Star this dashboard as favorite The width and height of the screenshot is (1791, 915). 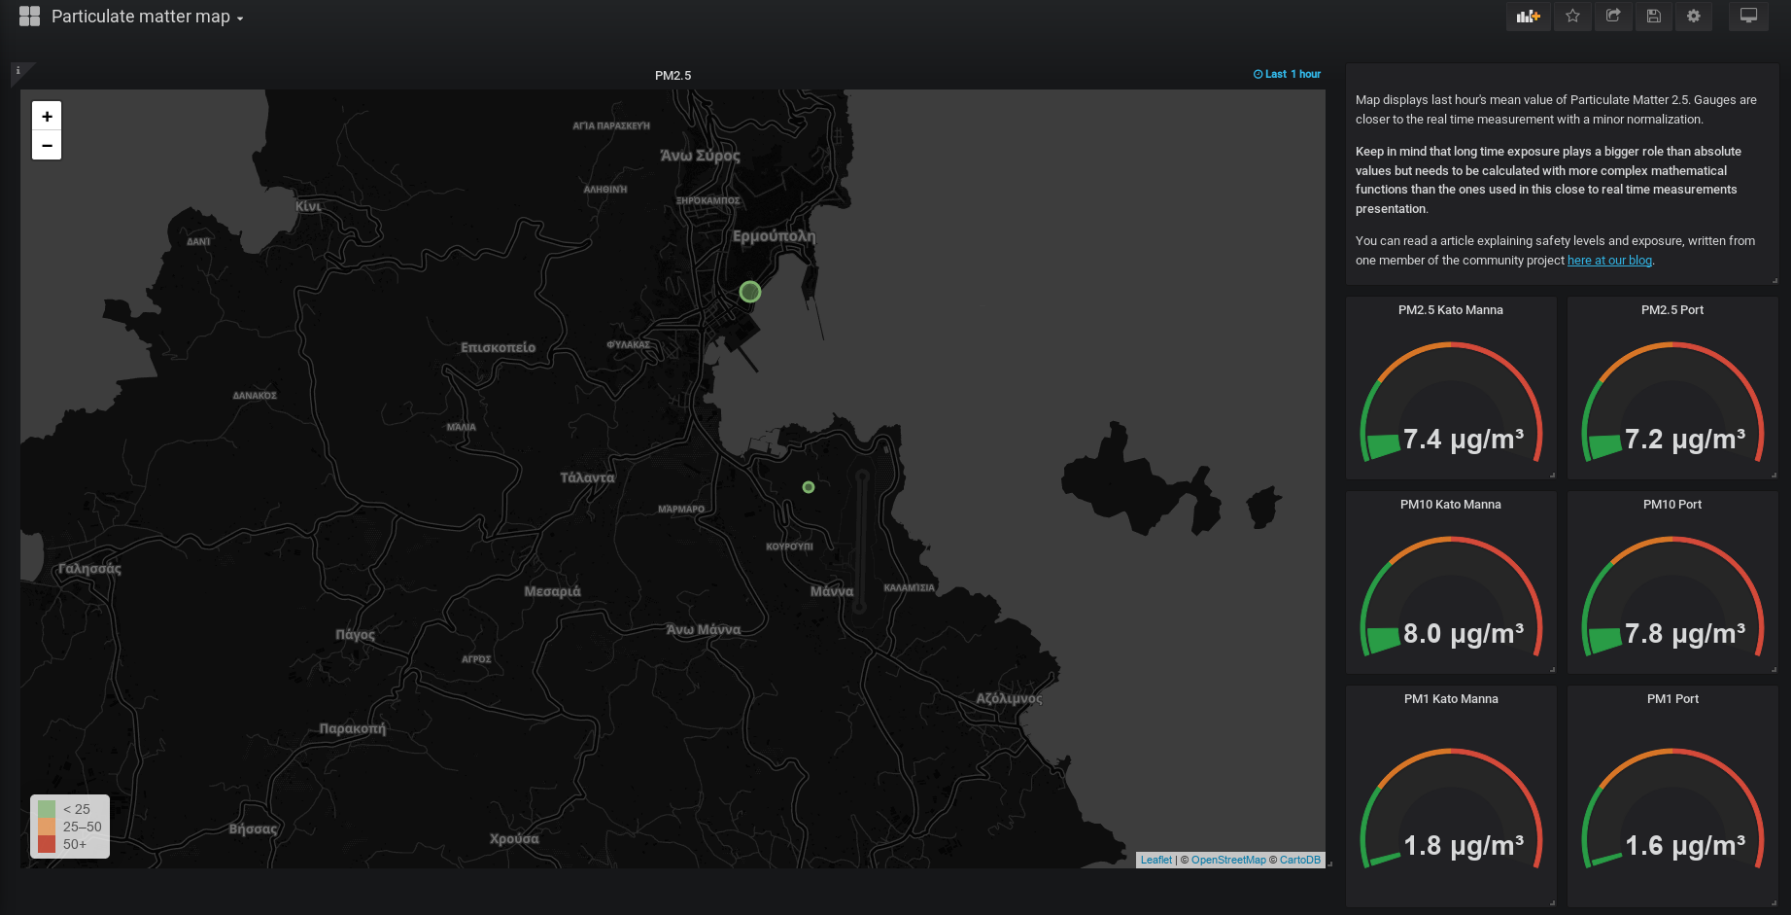(x=1573, y=16)
